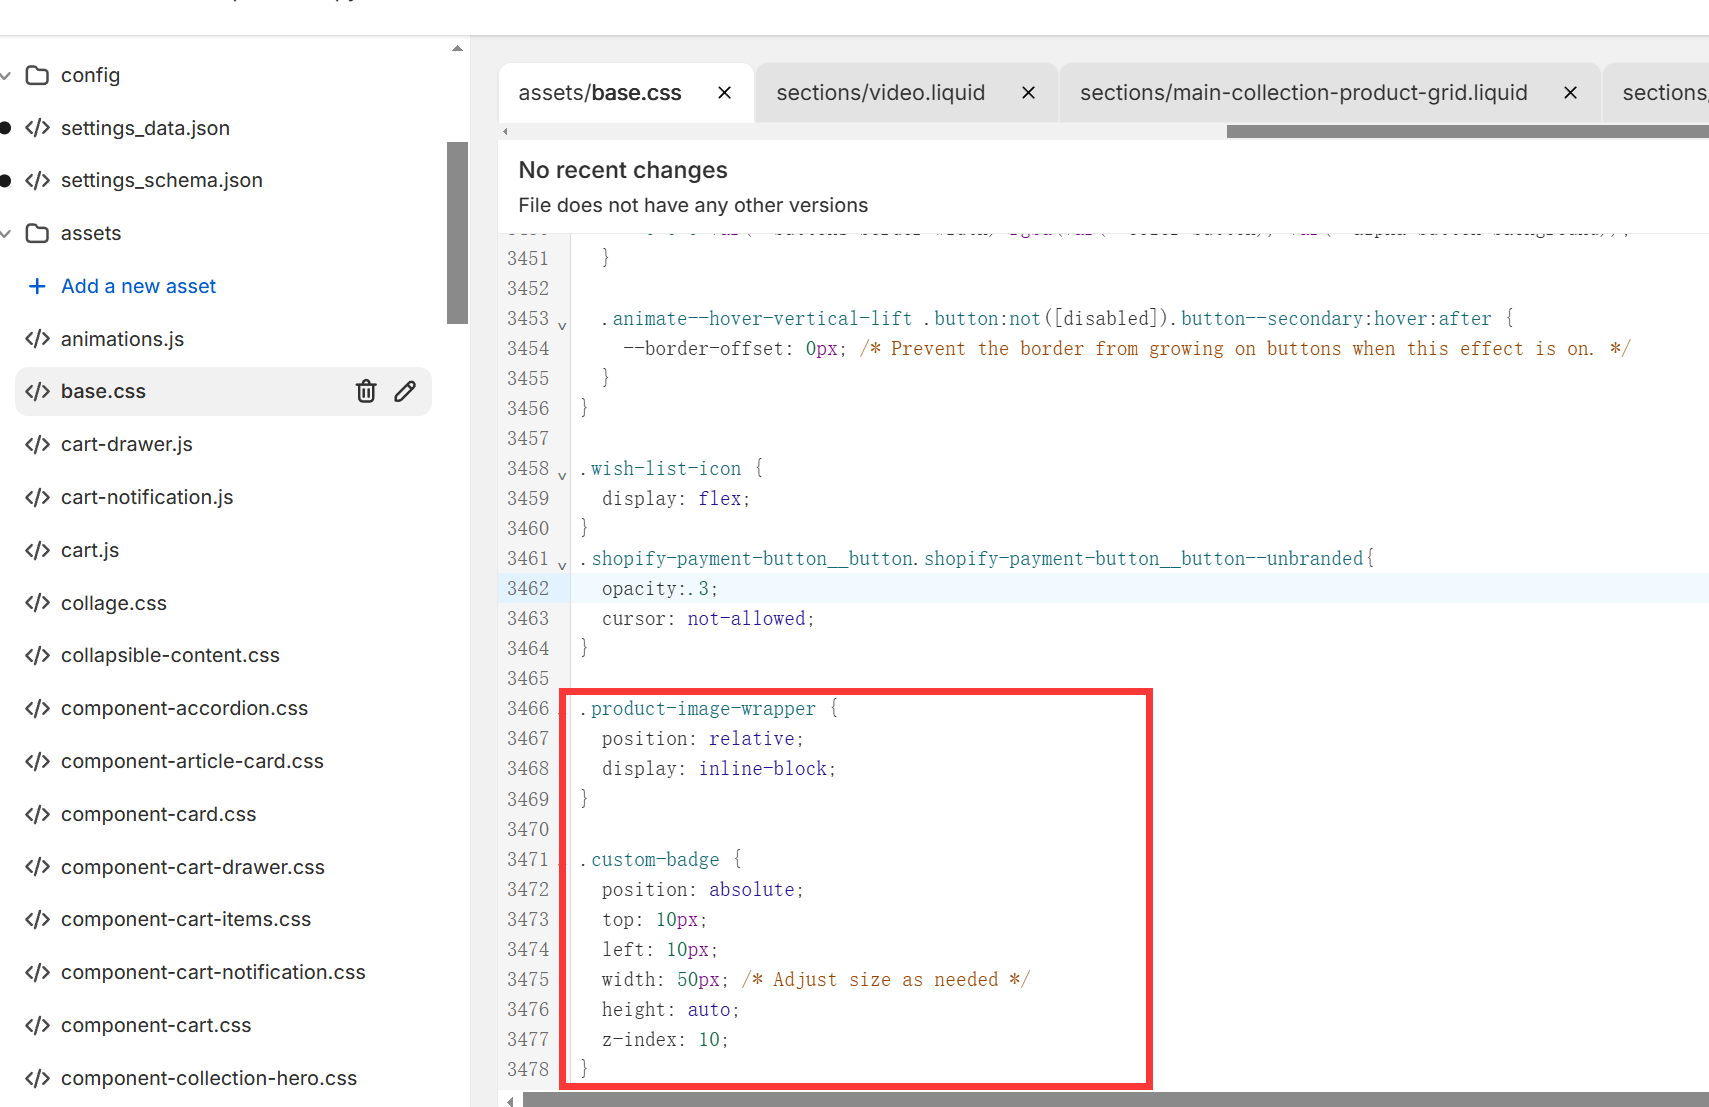Click code icon beside component-card.css
Viewport: 1709px width, 1107px height.
point(37,814)
